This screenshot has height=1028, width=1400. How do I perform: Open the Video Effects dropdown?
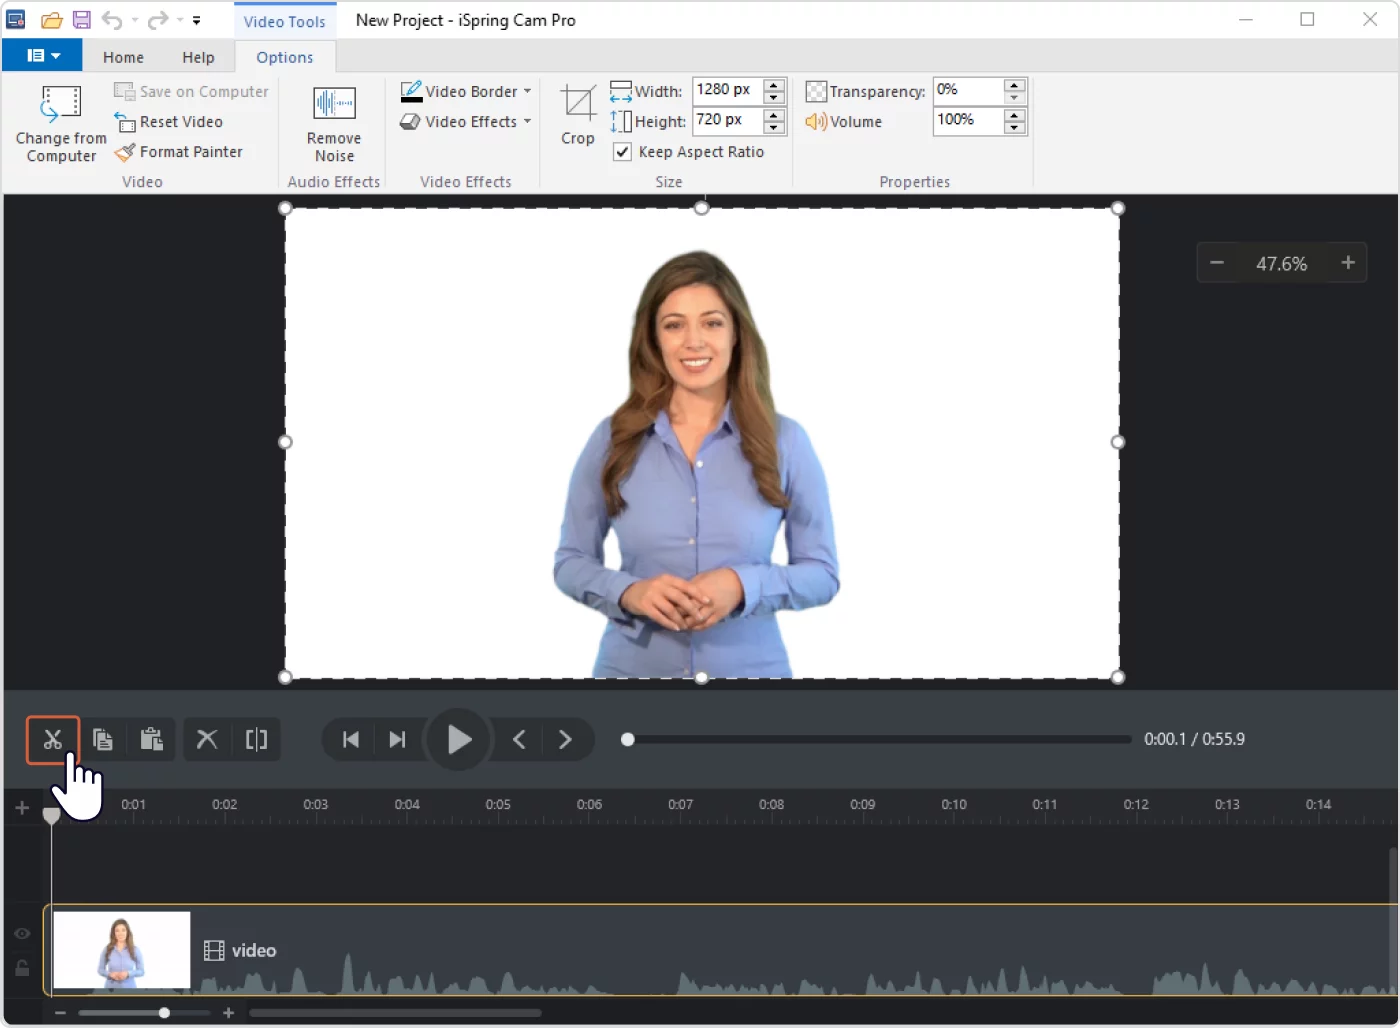coord(466,122)
